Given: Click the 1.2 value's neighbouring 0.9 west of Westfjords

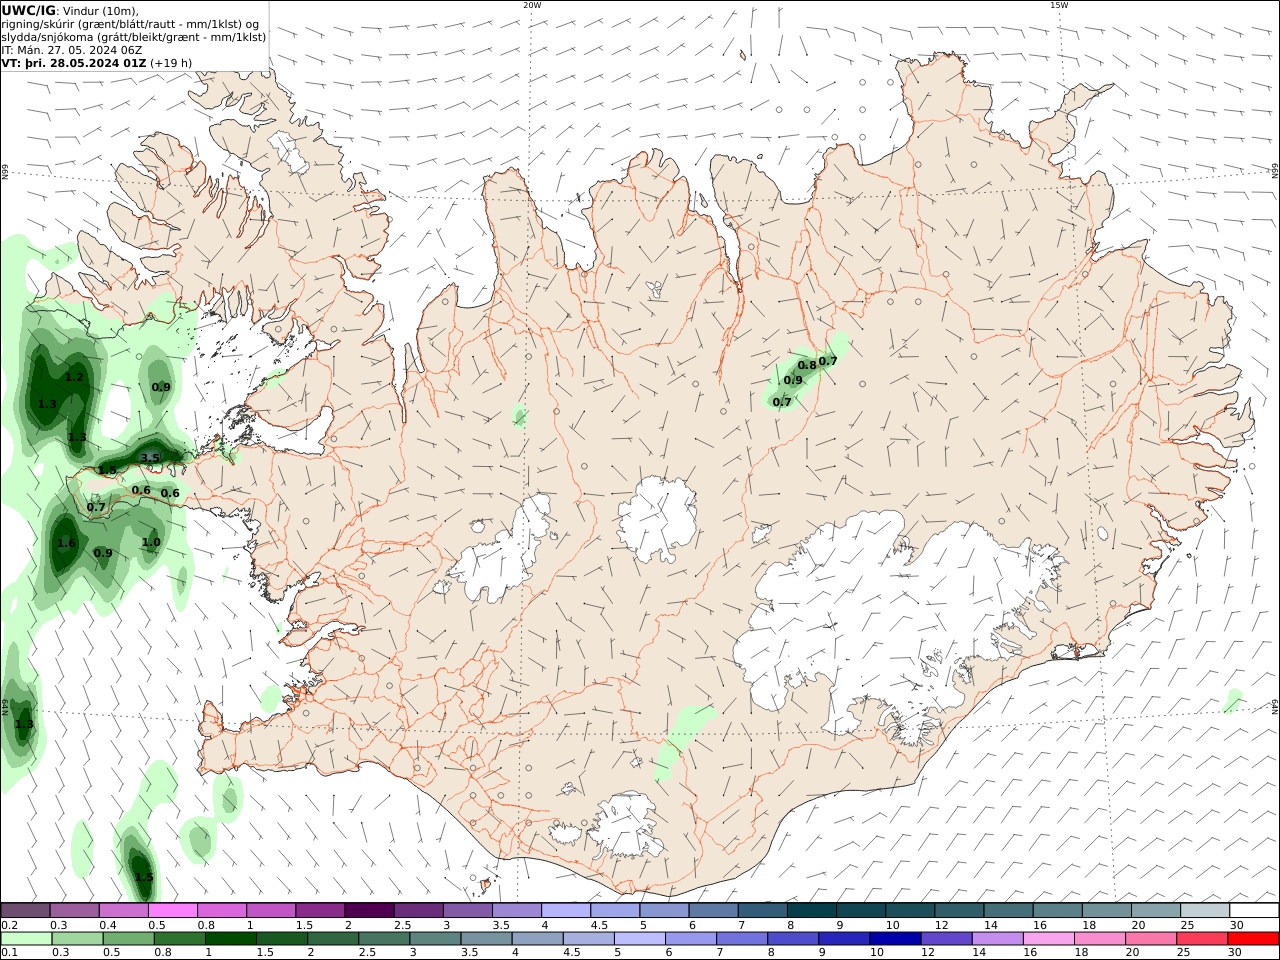Looking at the screenshot, I should [x=161, y=387].
